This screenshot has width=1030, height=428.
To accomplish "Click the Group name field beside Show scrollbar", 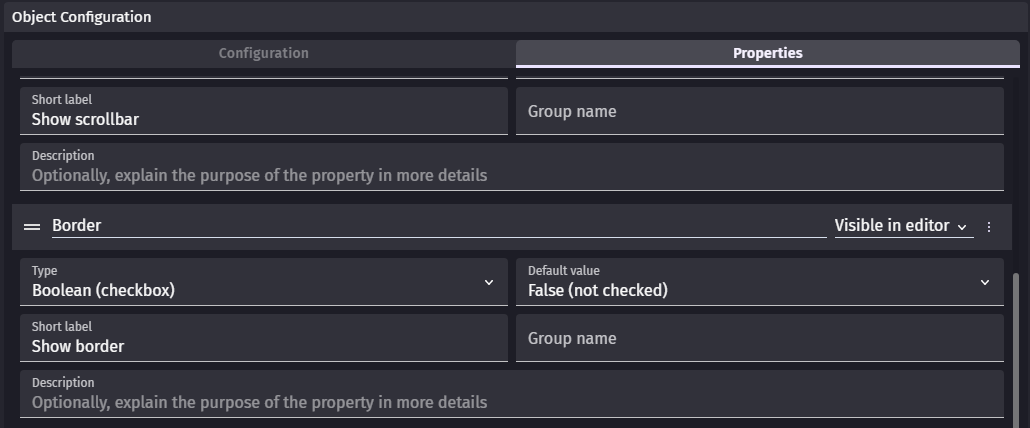I will (x=759, y=111).
